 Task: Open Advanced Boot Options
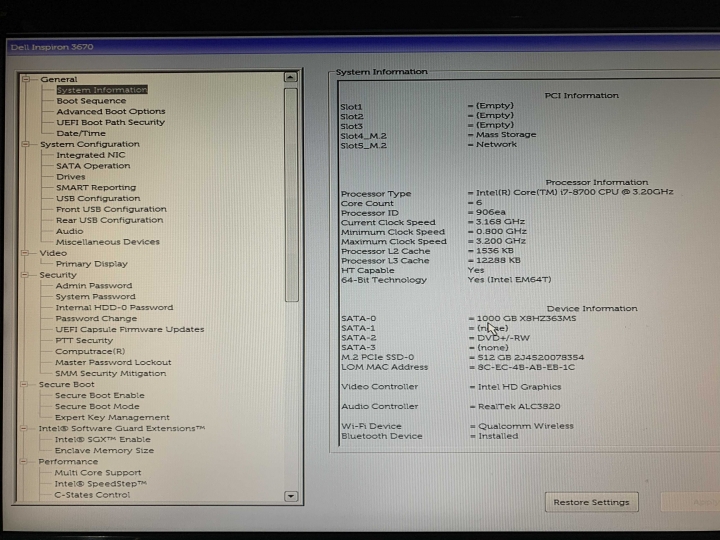coord(111,111)
